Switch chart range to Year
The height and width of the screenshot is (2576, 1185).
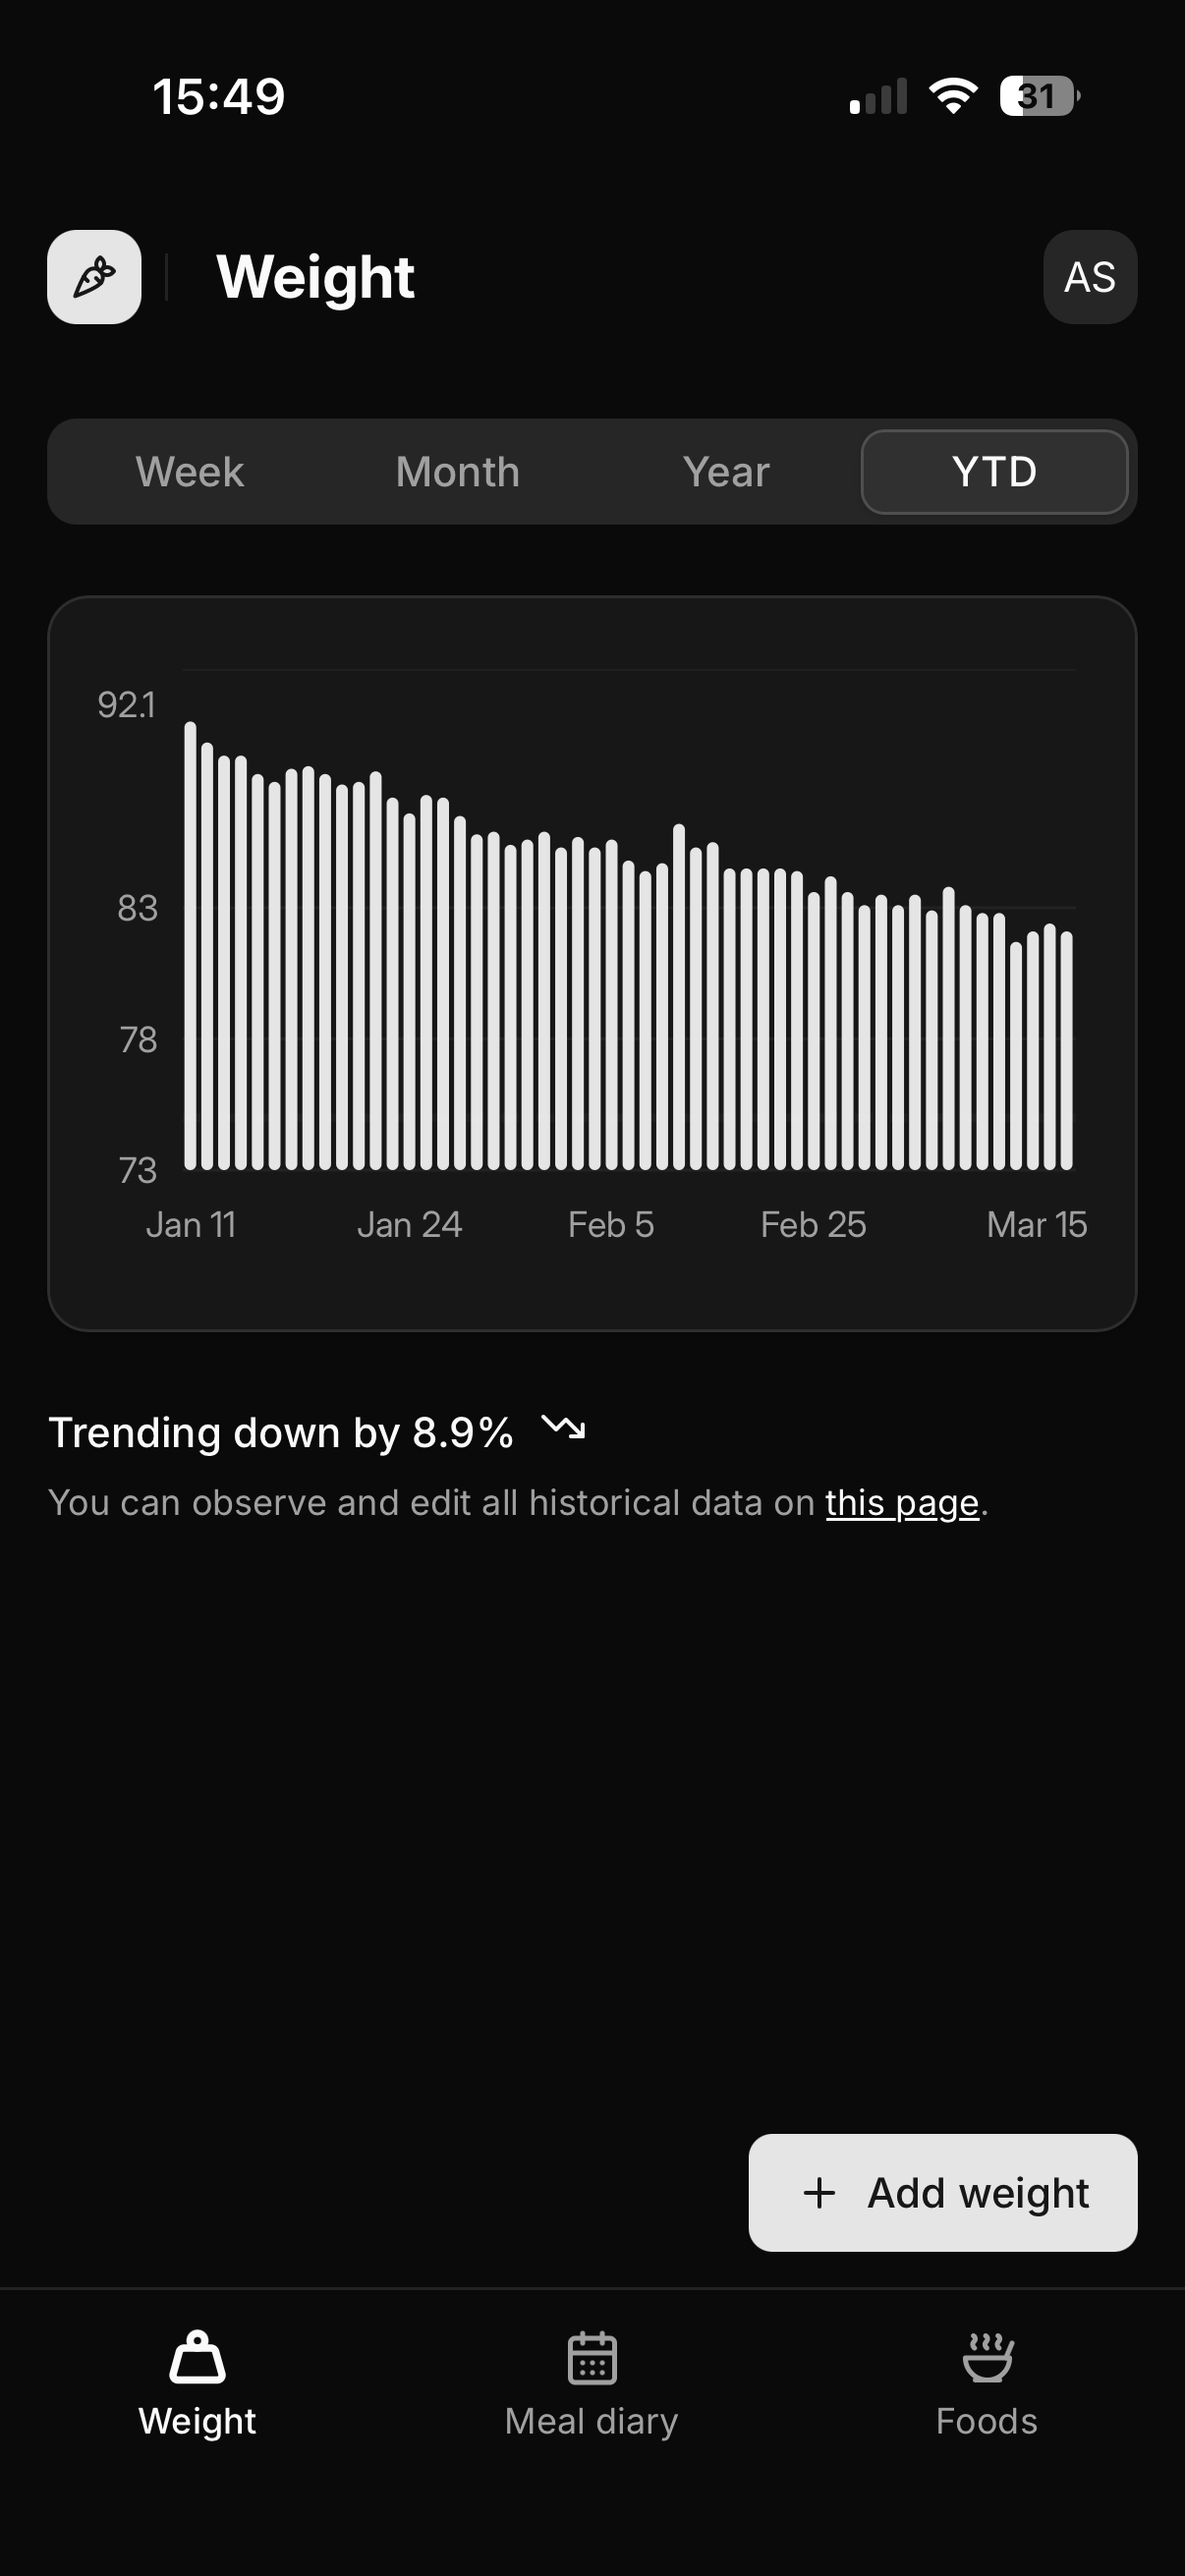726,472
